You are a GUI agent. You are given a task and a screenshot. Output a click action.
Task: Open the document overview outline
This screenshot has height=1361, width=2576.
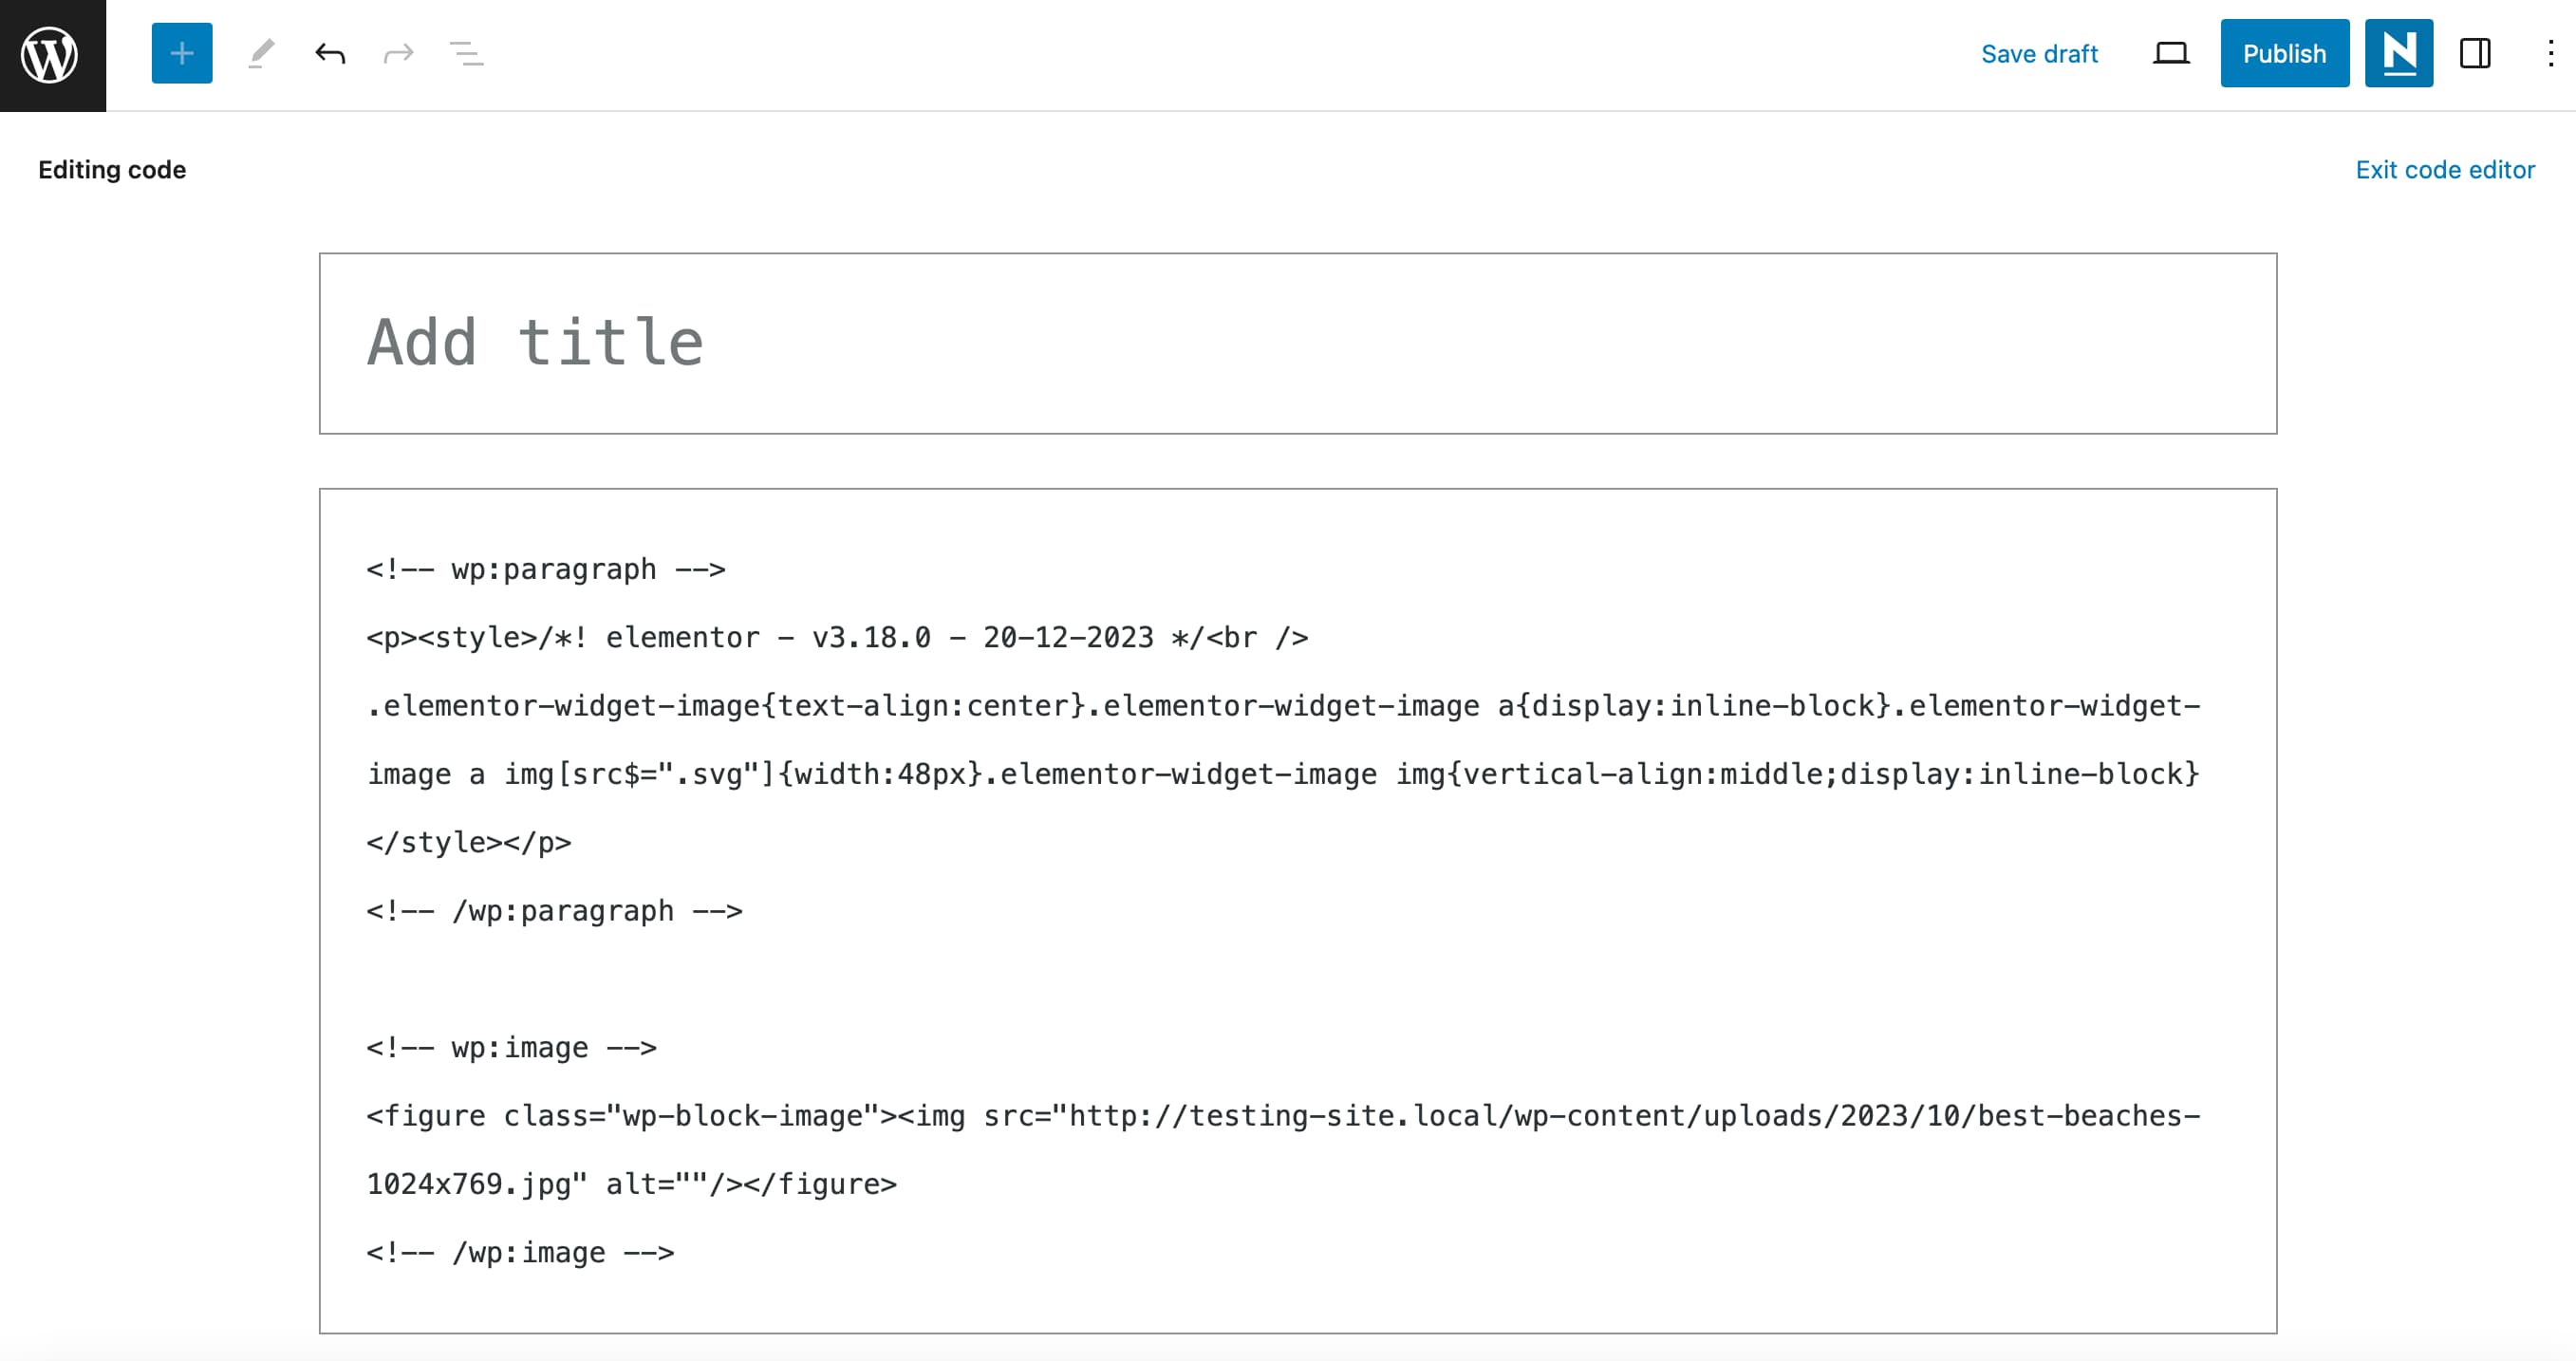coord(465,53)
